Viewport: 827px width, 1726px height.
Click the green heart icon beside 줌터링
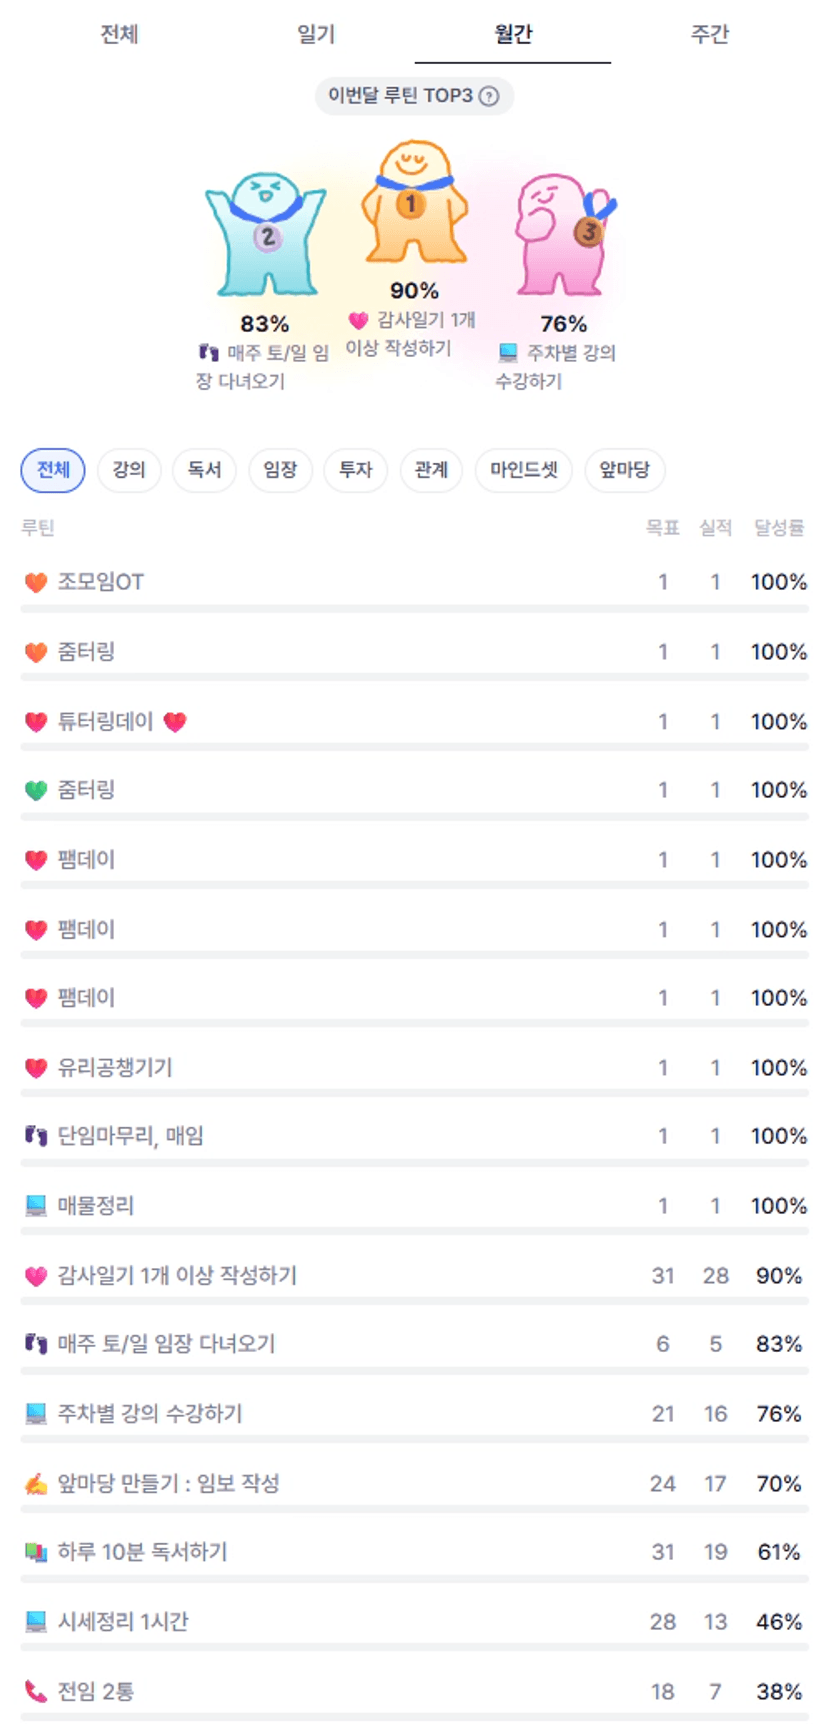(x=36, y=790)
